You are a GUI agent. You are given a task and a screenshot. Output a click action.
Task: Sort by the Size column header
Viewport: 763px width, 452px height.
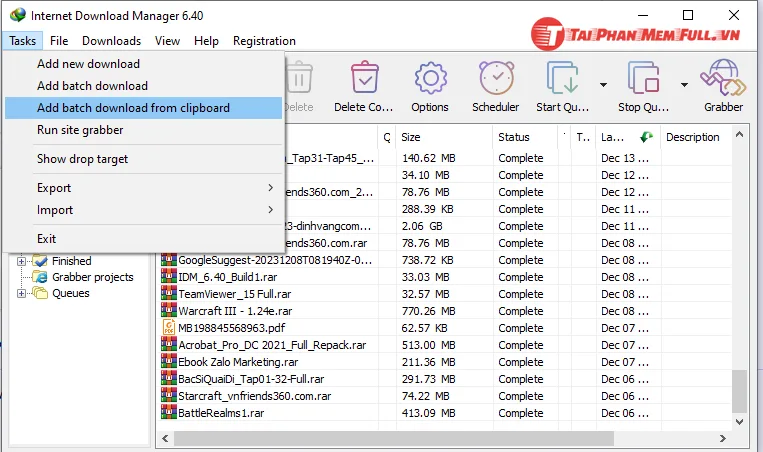(x=444, y=137)
